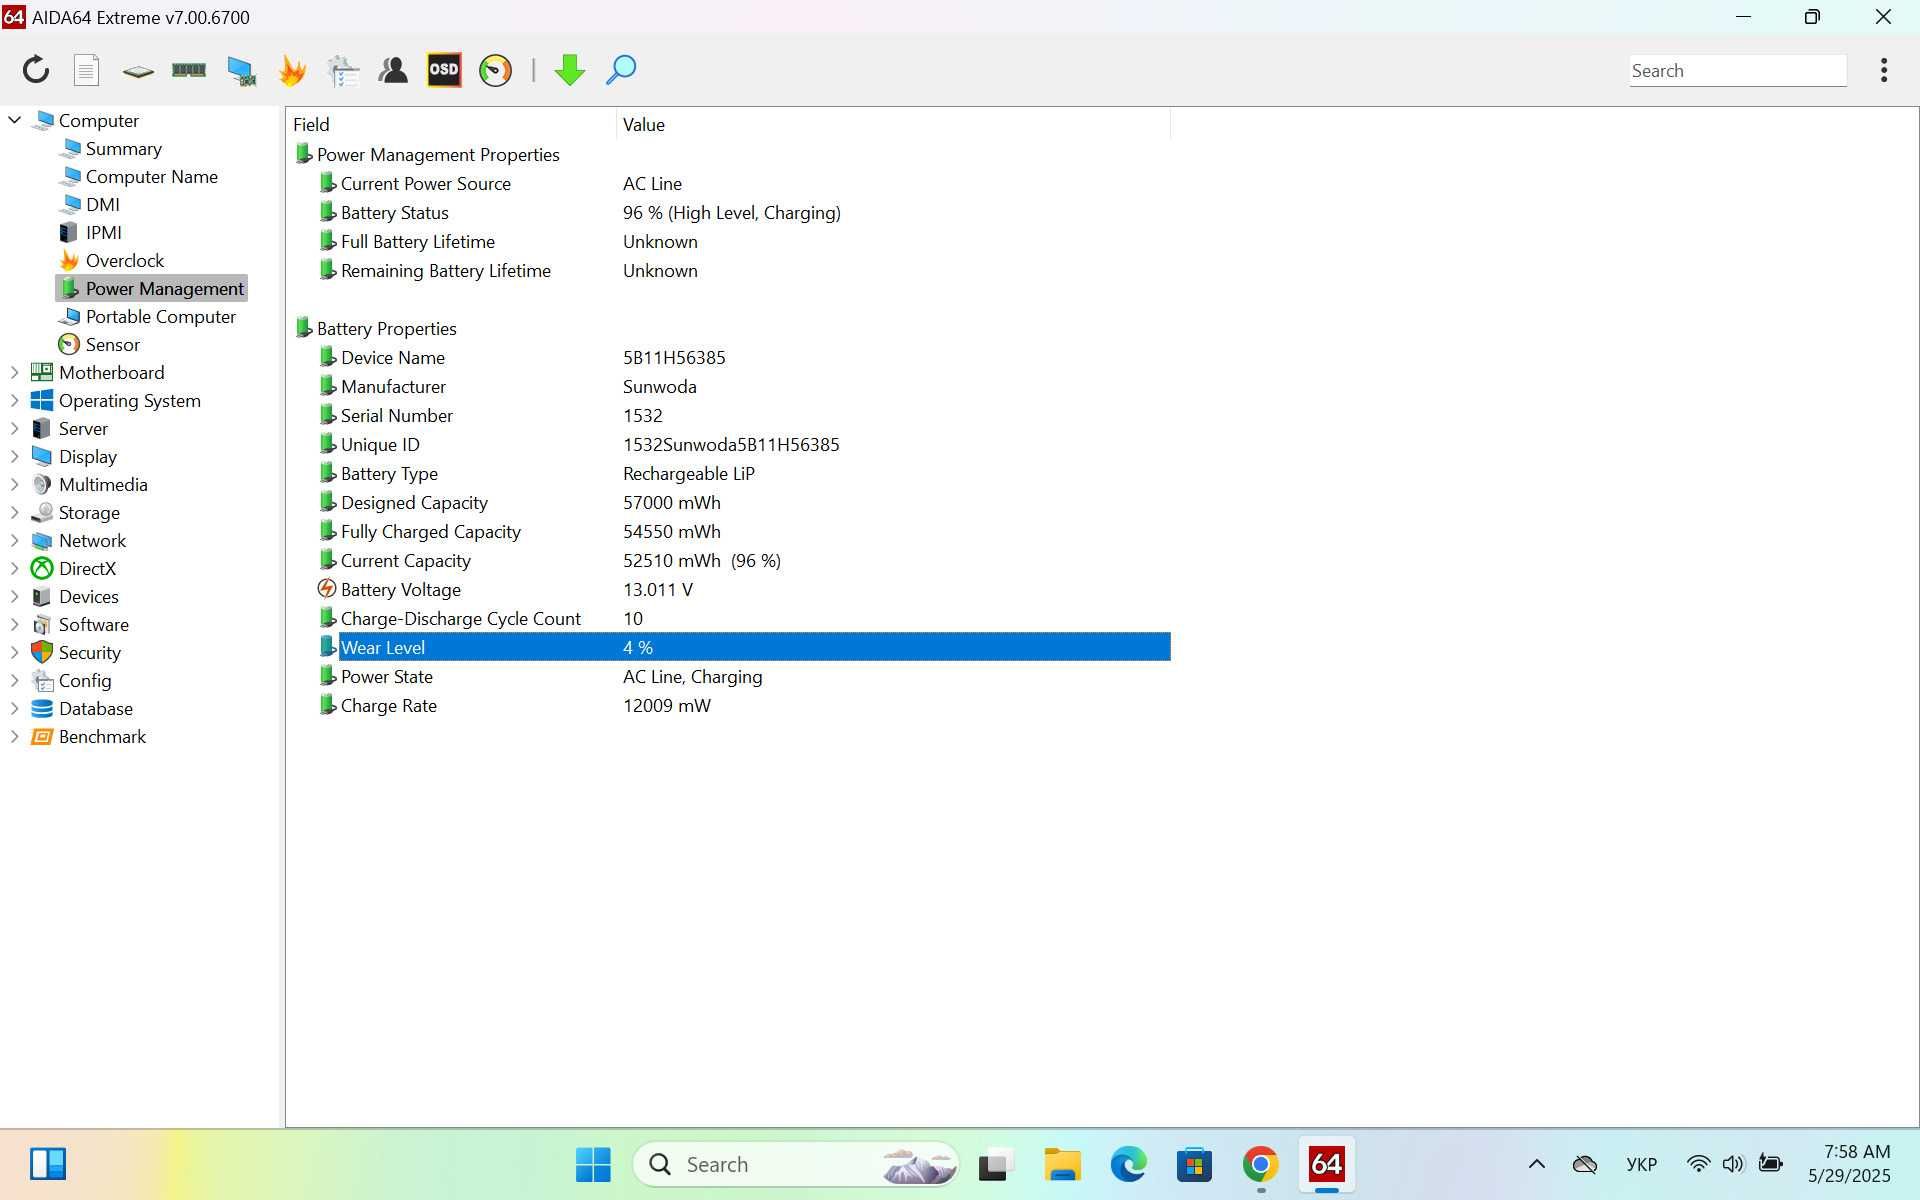Select Computer Name in the tree

[x=151, y=176]
